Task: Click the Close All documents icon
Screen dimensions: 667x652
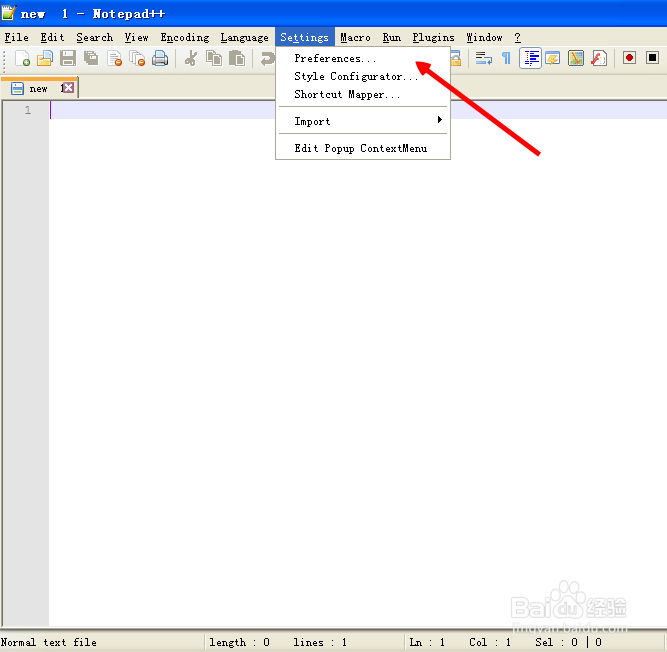Action: [137, 58]
